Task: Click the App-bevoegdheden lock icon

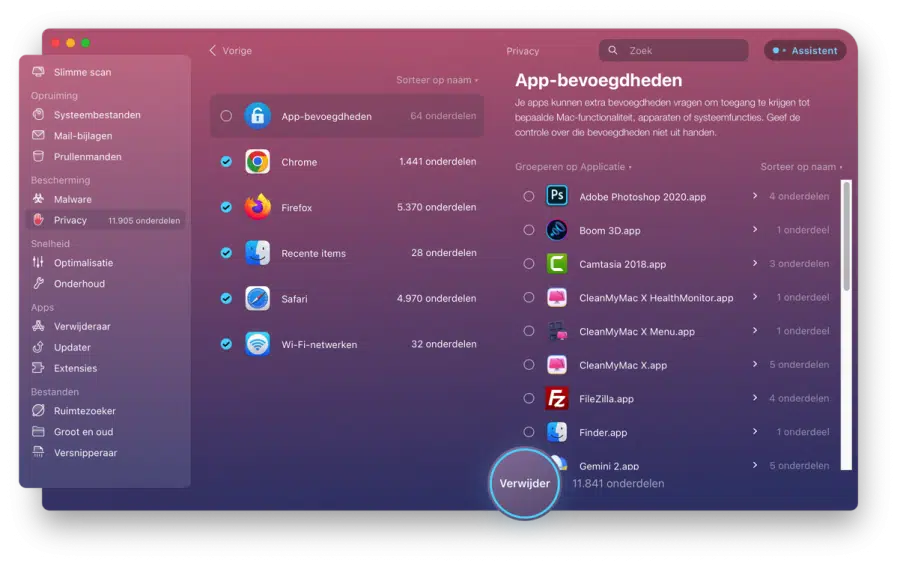Action: coord(257,116)
